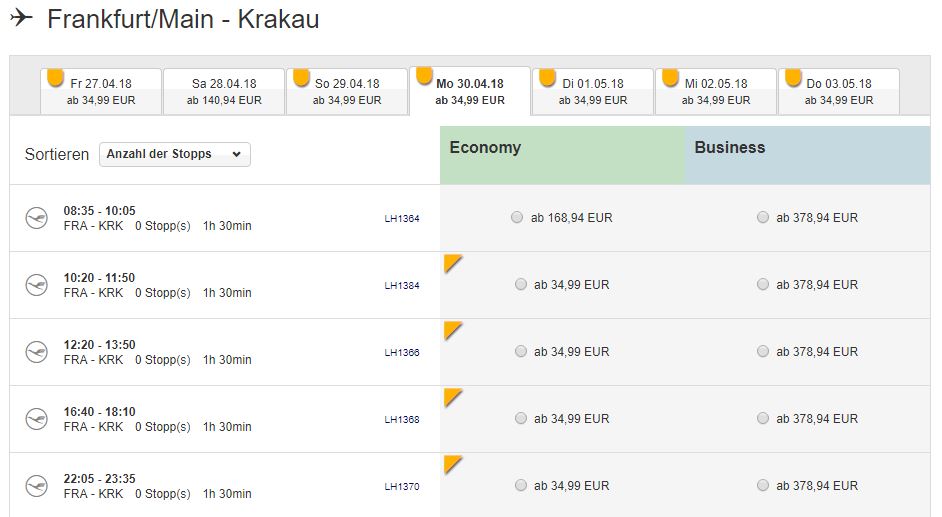Click yellow badge on So 29.04.18 tab

tap(302, 77)
